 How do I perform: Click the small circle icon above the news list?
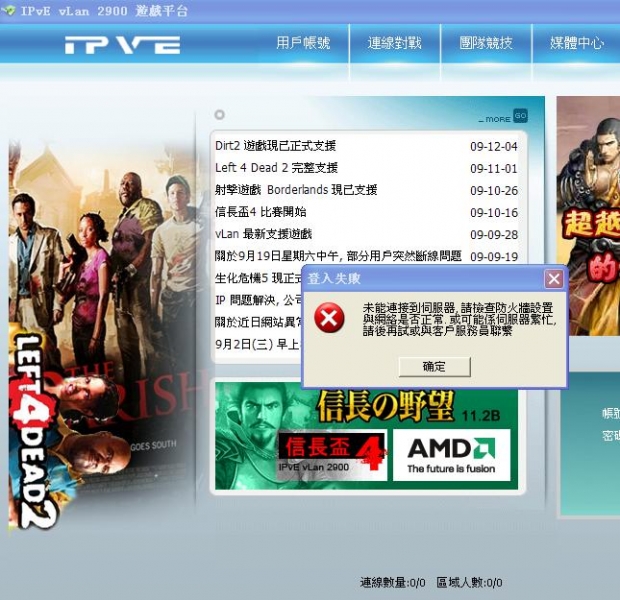pos(219,115)
